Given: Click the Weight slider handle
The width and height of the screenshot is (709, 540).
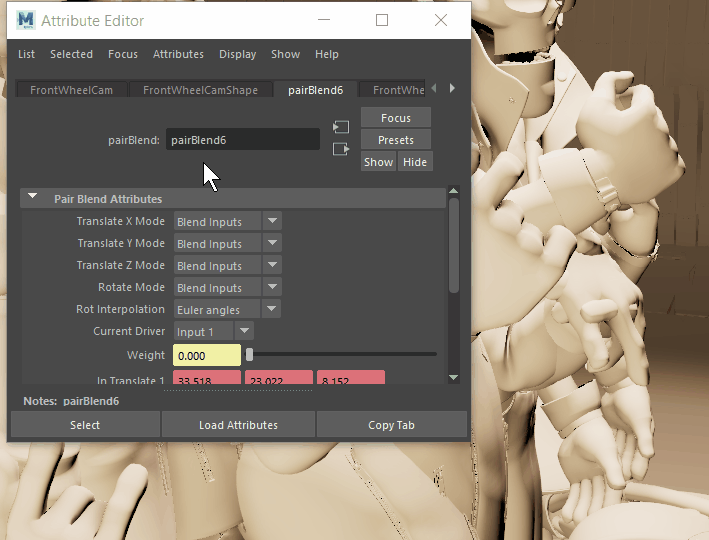Looking at the screenshot, I should (249, 355).
